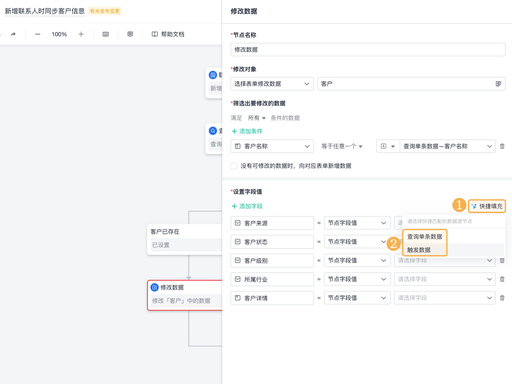Viewport: 512px width, 384px height.
Task: Open the 所有 condition match dropdown
Action: tap(257, 118)
